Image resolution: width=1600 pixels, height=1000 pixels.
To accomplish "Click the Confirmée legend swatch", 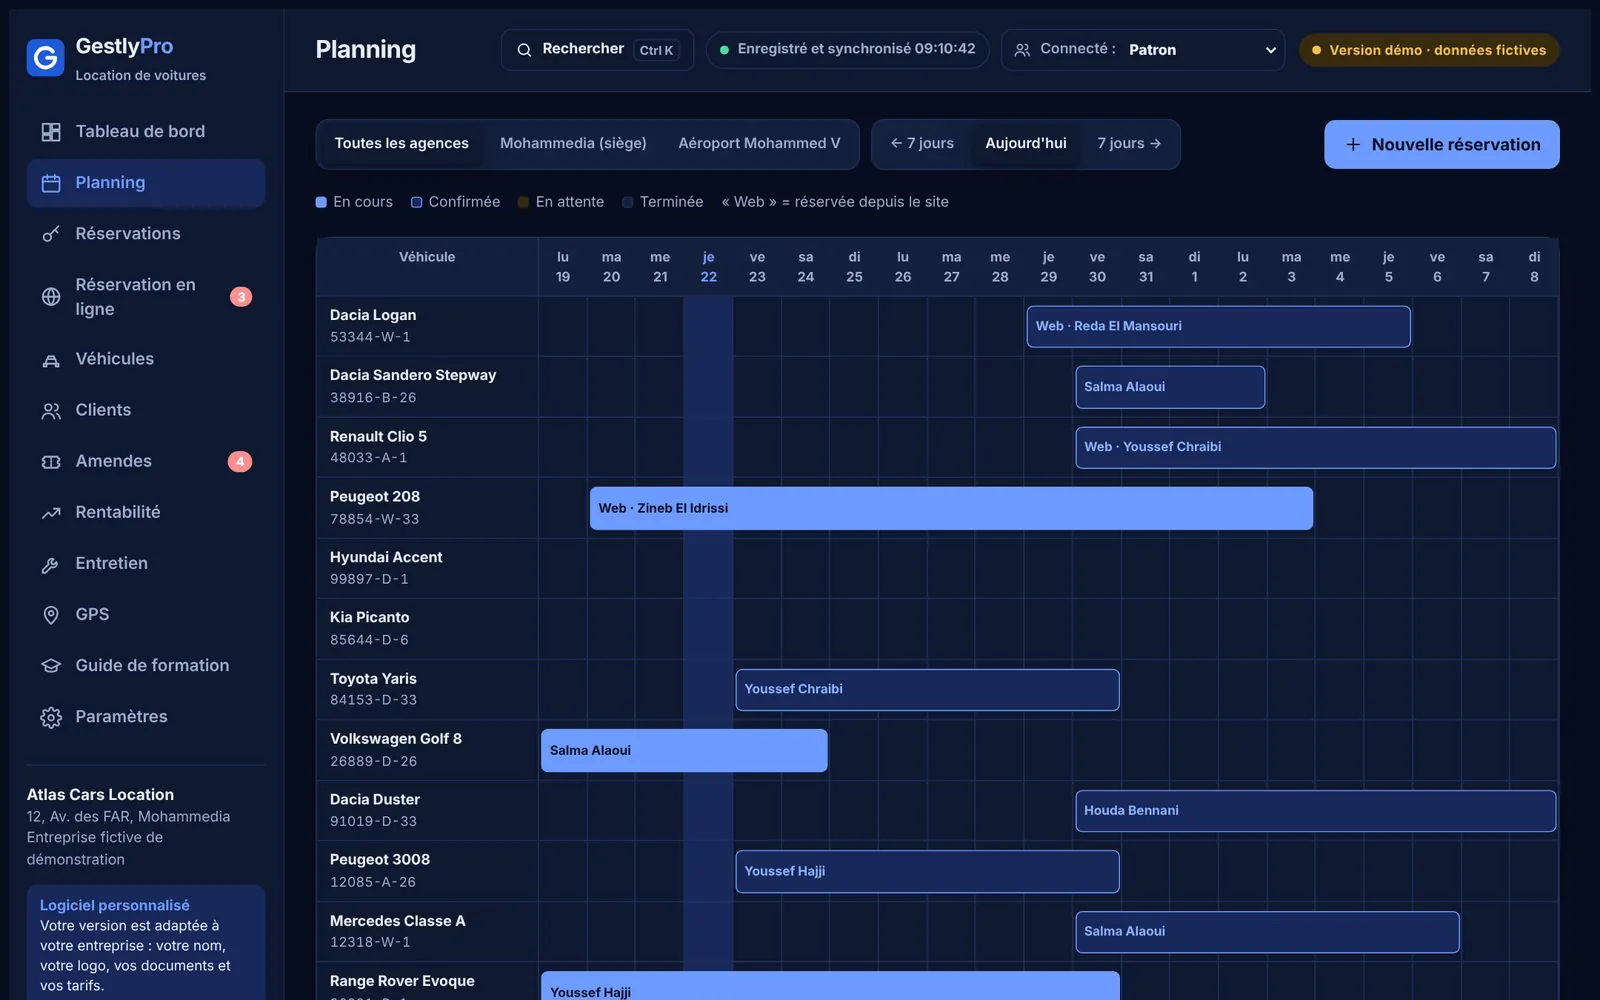I will (x=416, y=202).
